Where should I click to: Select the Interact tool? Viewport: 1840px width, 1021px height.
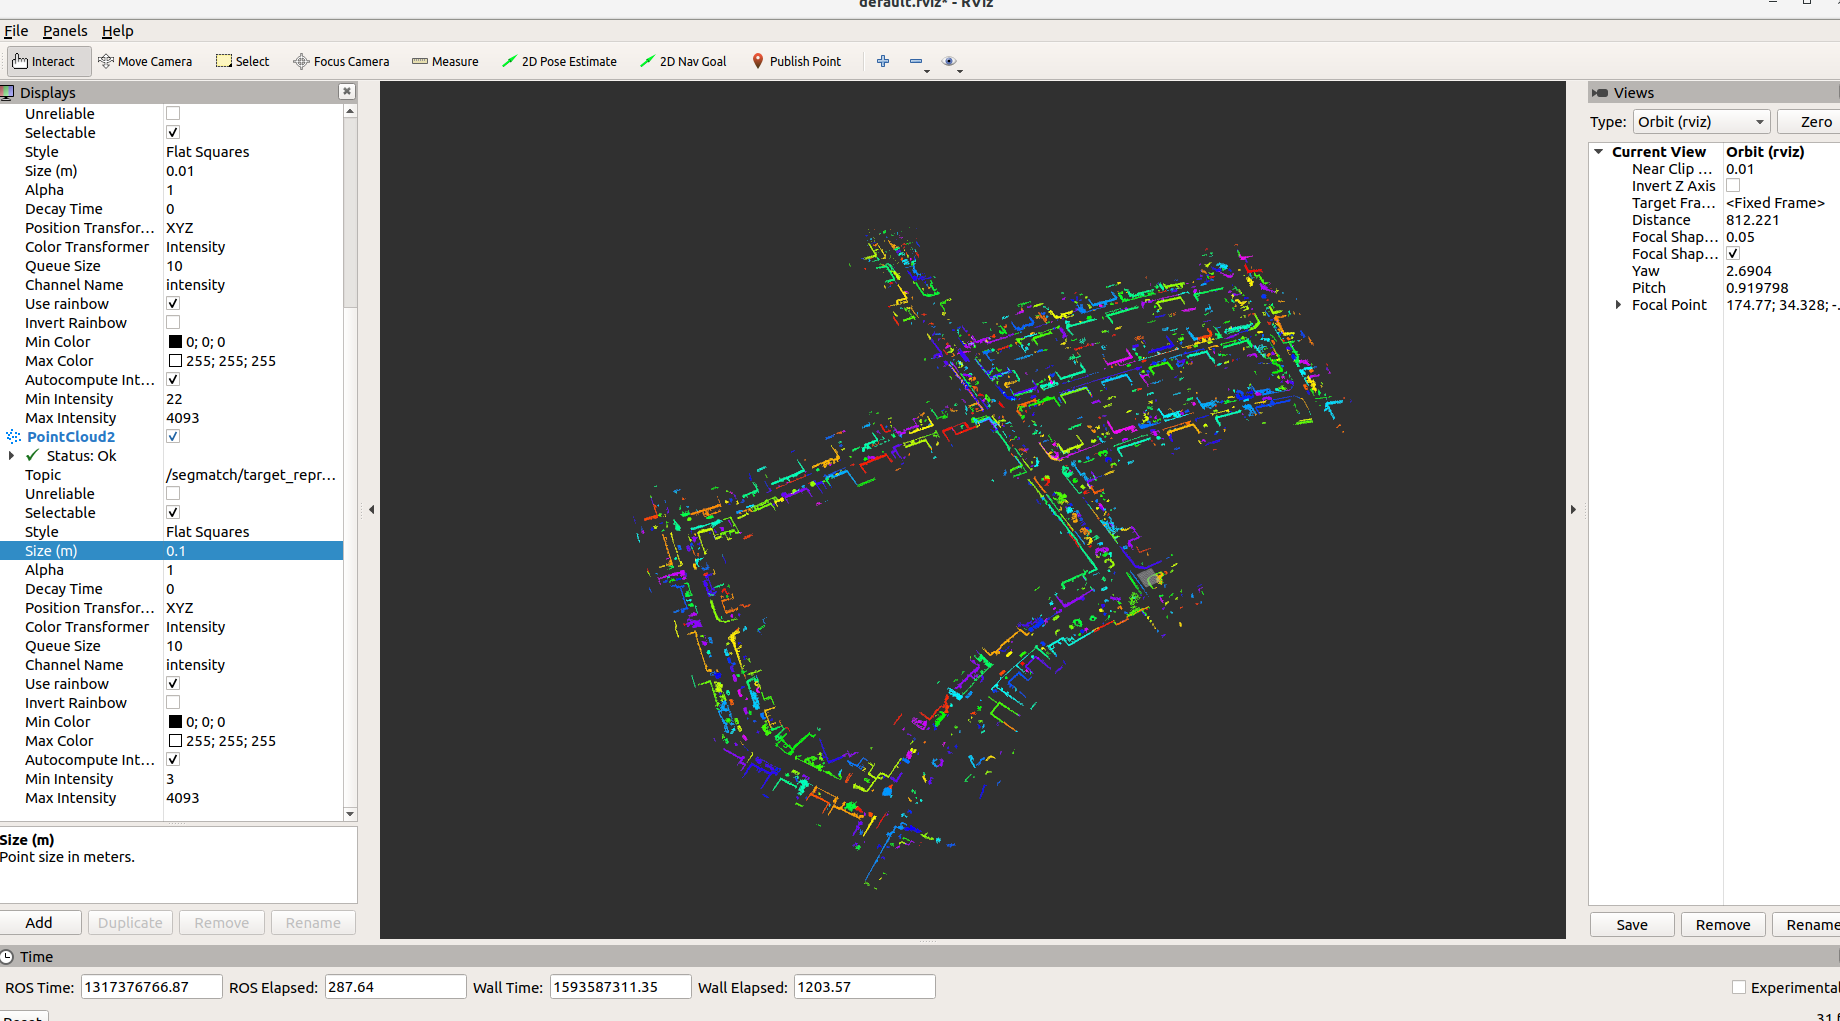click(x=44, y=61)
